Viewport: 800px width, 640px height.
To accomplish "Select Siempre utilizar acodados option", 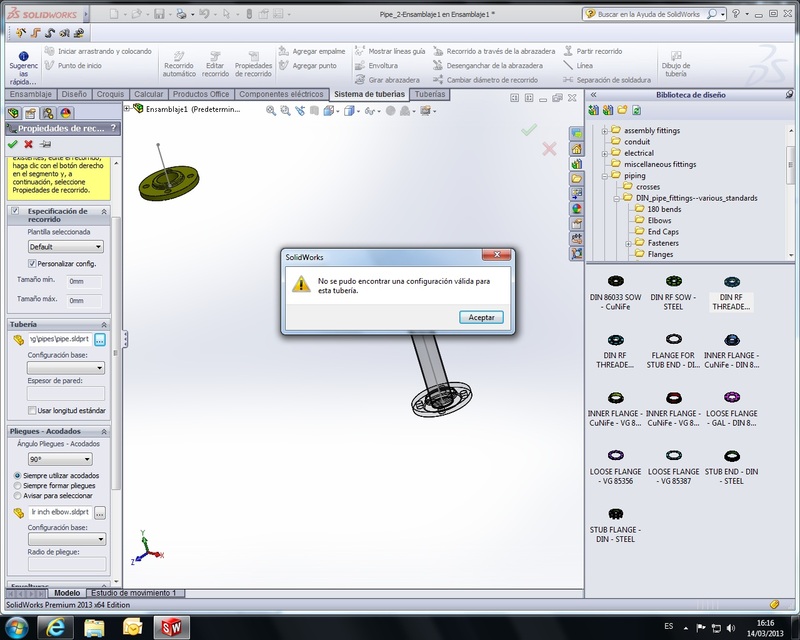I will pyautogui.click(x=17, y=475).
